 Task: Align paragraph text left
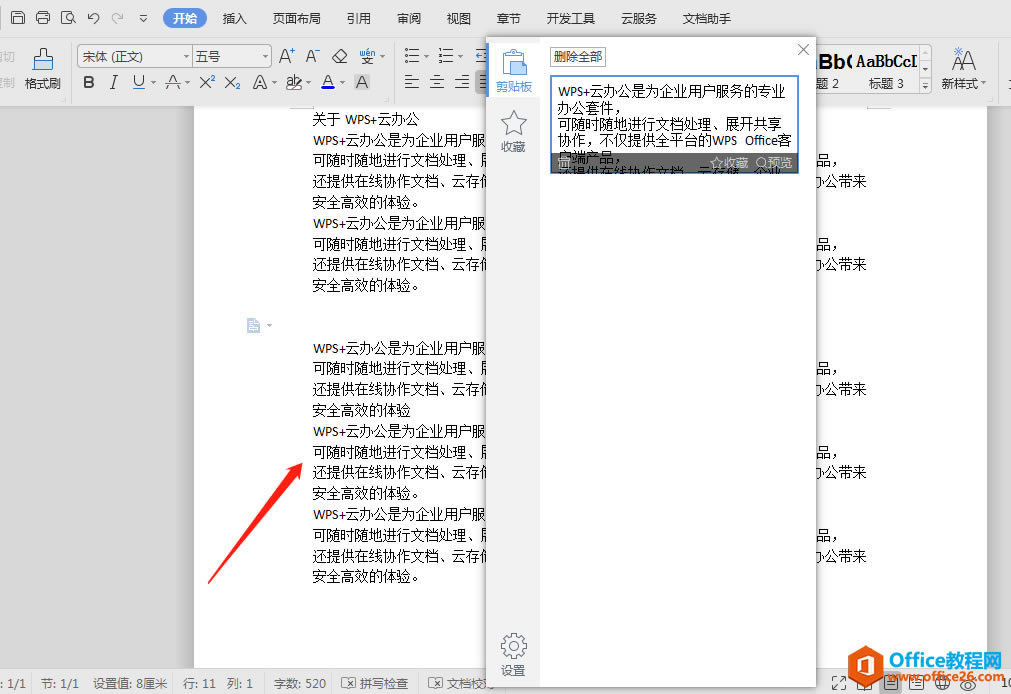(411, 82)
